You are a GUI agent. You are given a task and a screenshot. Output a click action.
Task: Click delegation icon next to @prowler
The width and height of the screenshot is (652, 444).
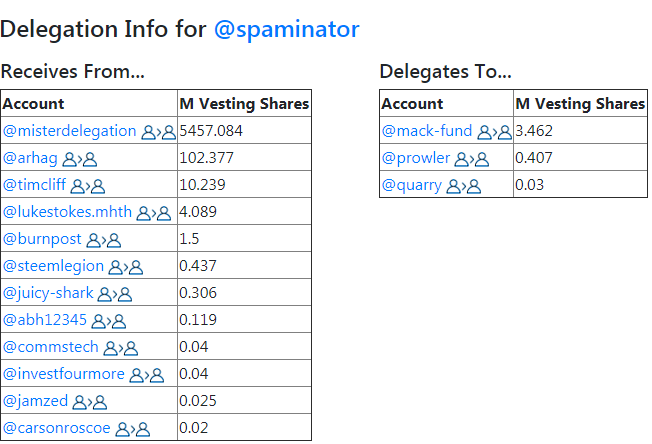click(471, 158)
